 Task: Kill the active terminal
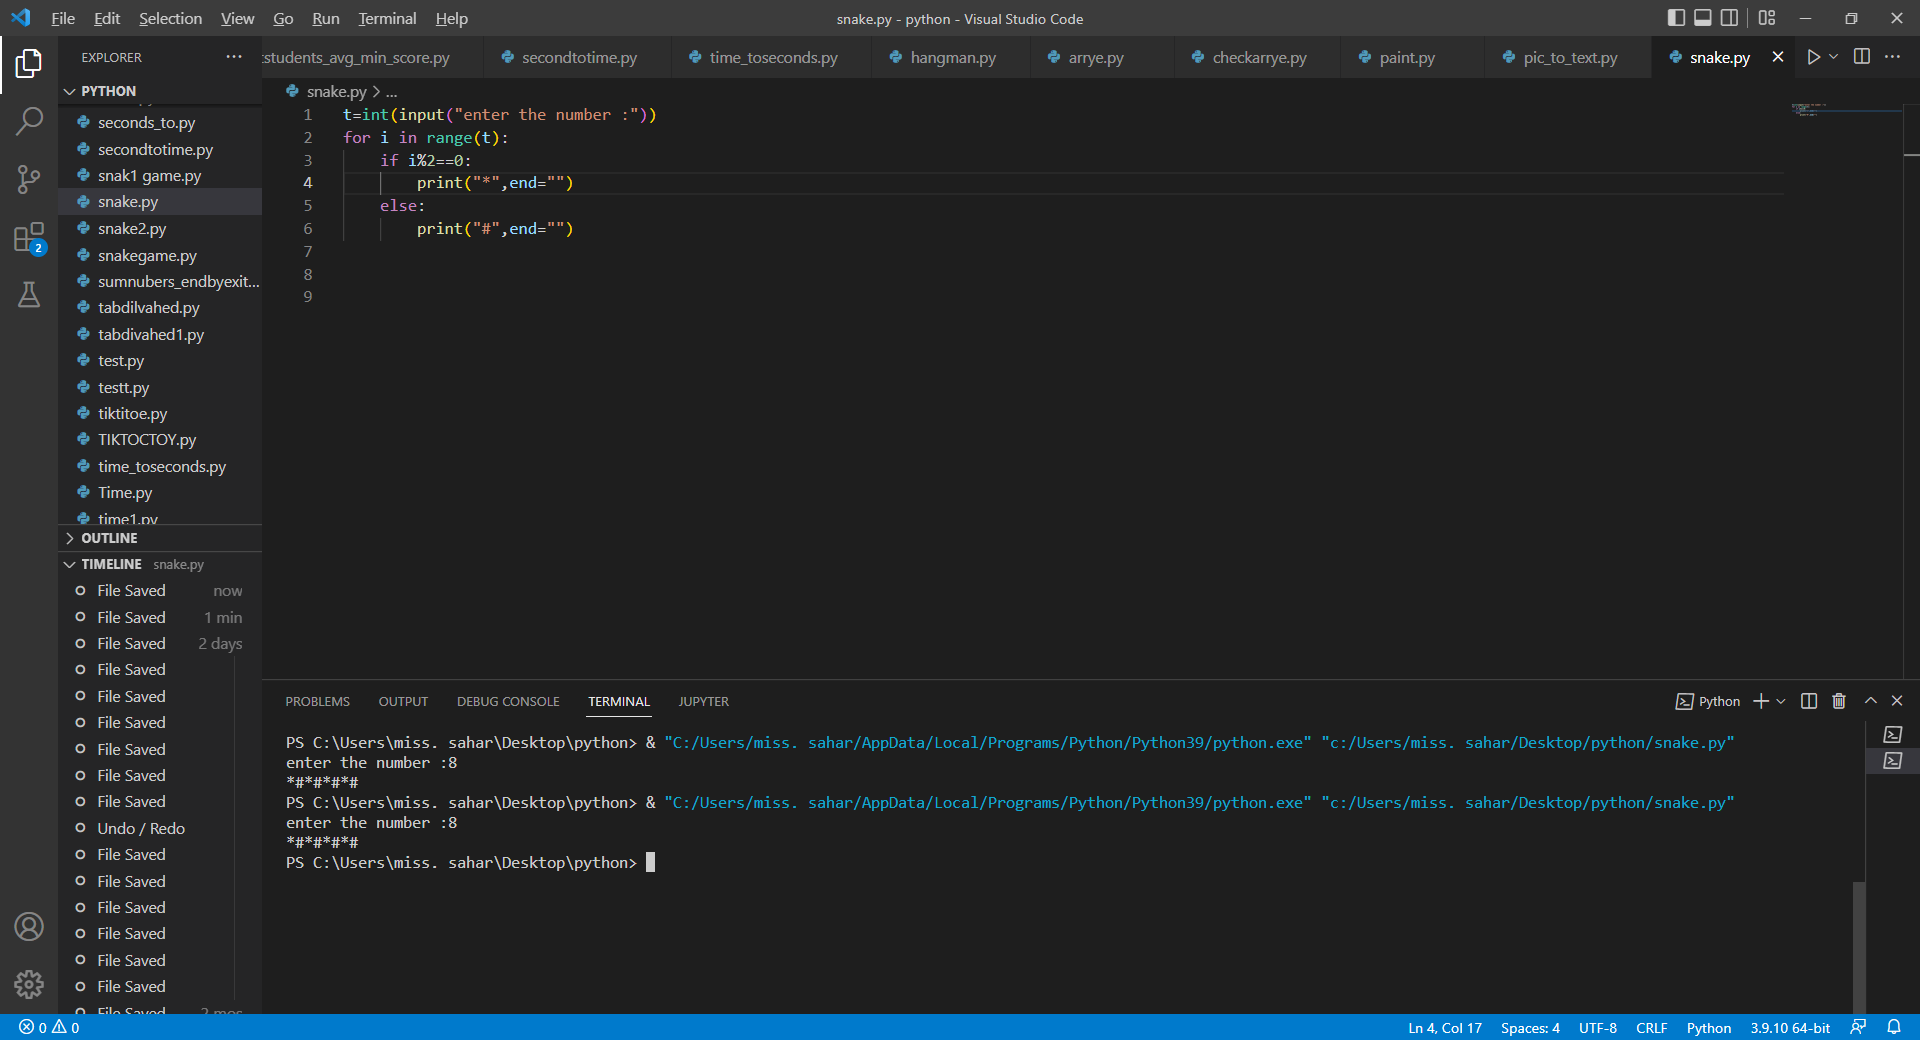[1838, 701]
